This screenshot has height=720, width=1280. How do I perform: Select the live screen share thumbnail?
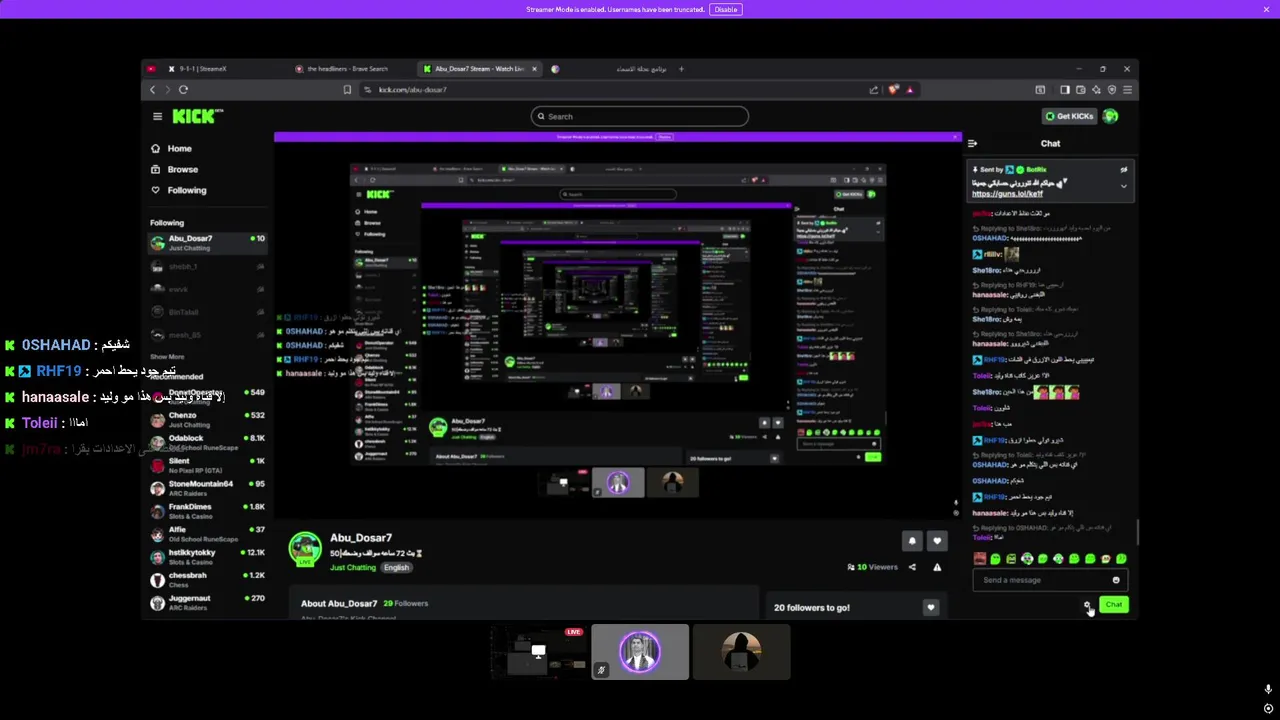click(x=539, y=652)
